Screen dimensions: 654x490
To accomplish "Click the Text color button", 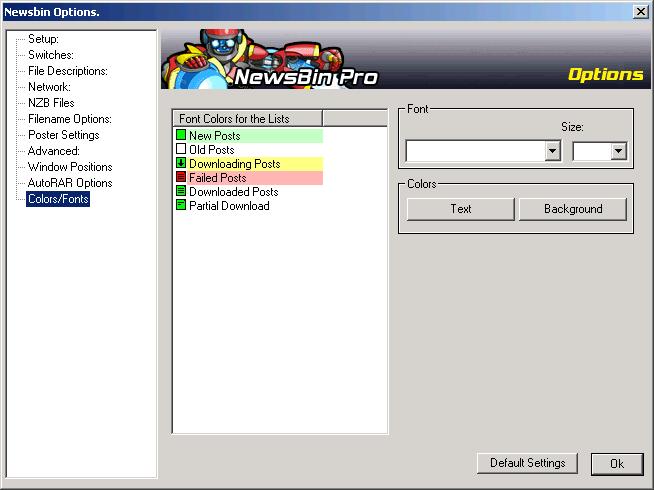I will point(461,209).
